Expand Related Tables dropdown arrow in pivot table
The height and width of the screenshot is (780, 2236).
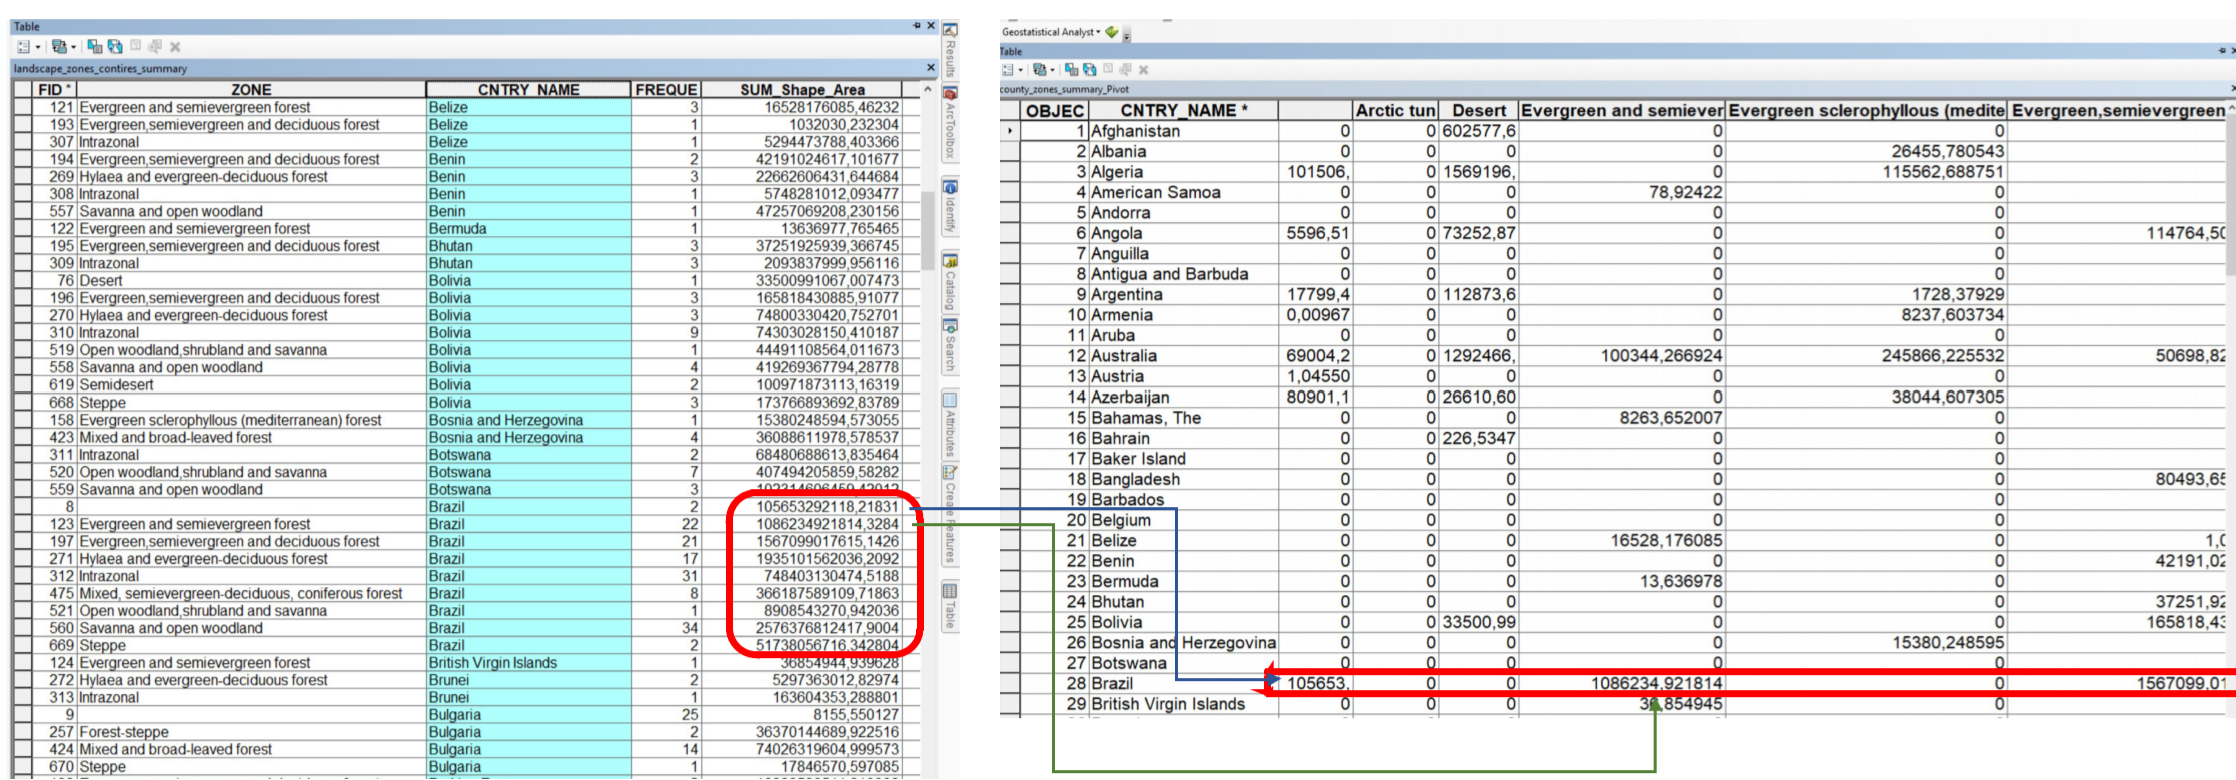tap(1054, 70)
